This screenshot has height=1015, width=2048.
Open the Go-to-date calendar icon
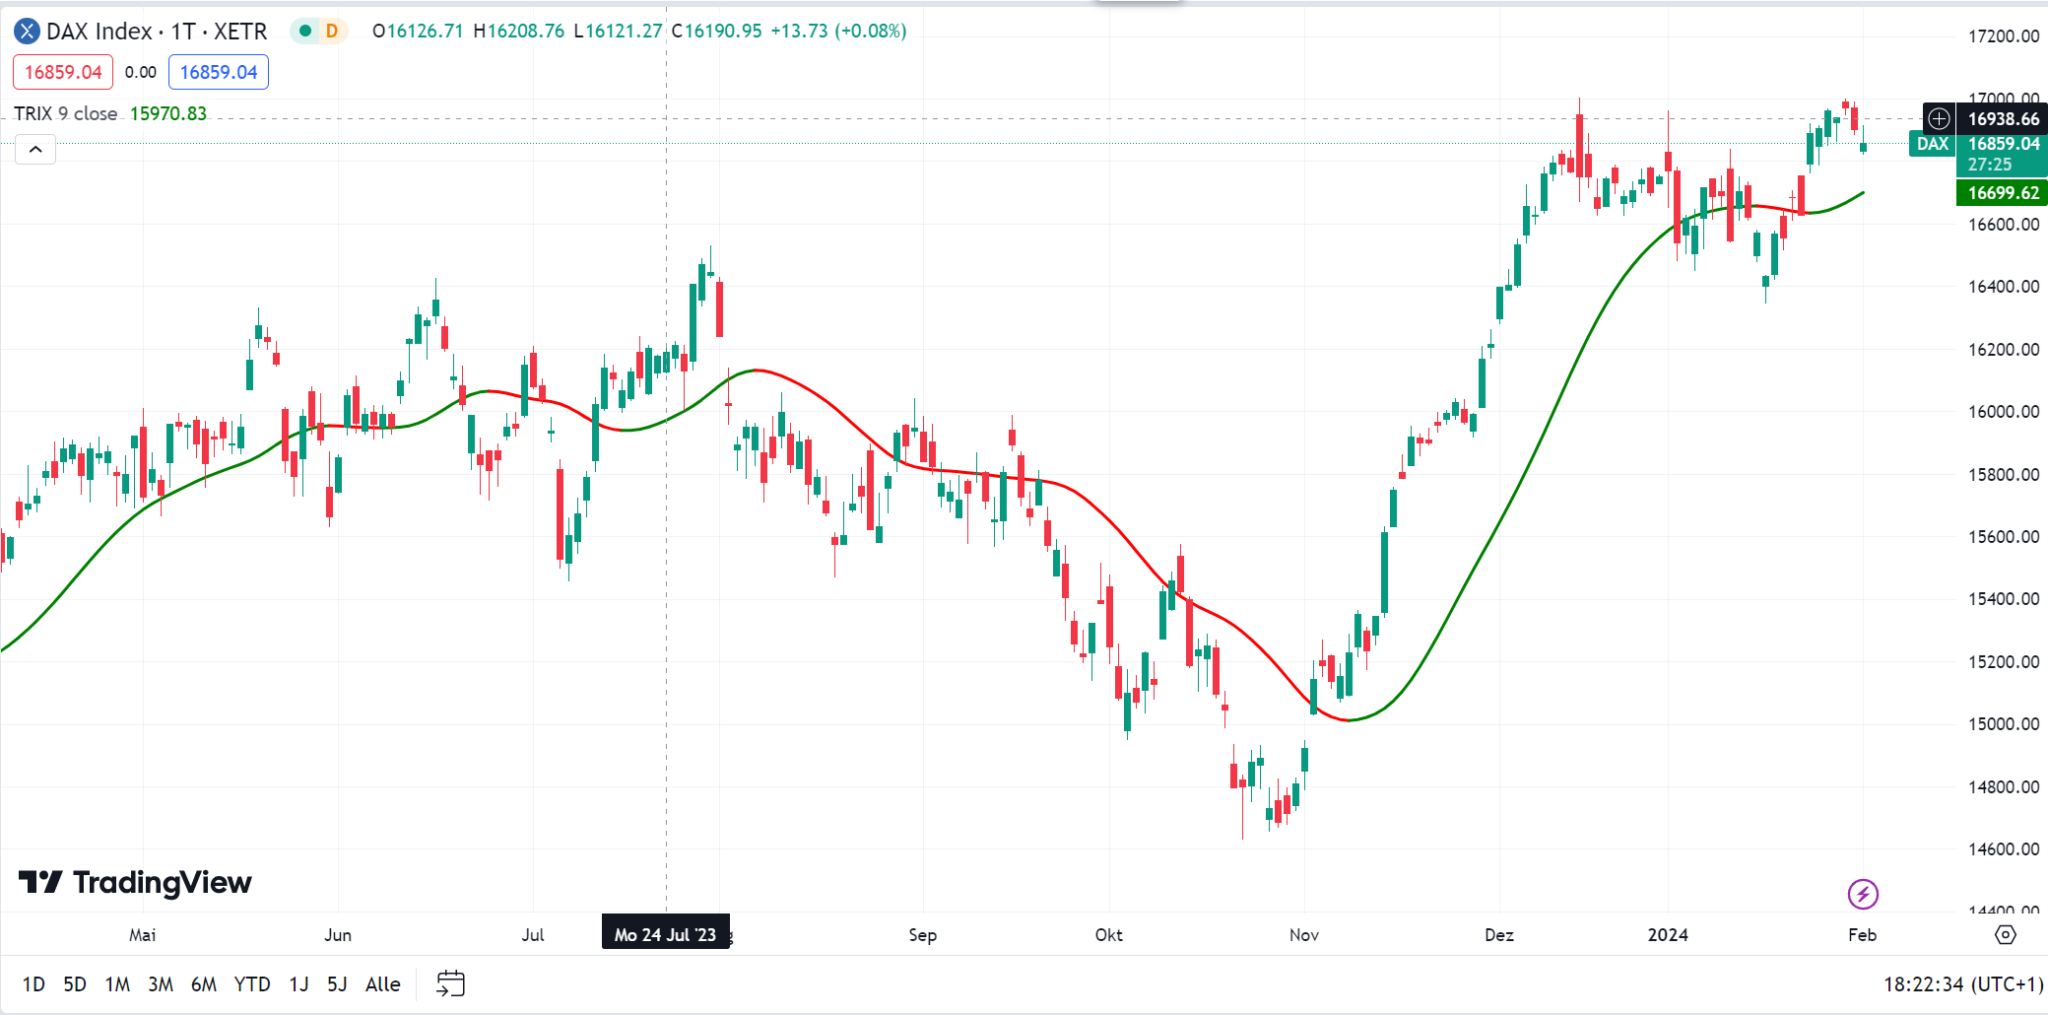click(x=451, y=983)
